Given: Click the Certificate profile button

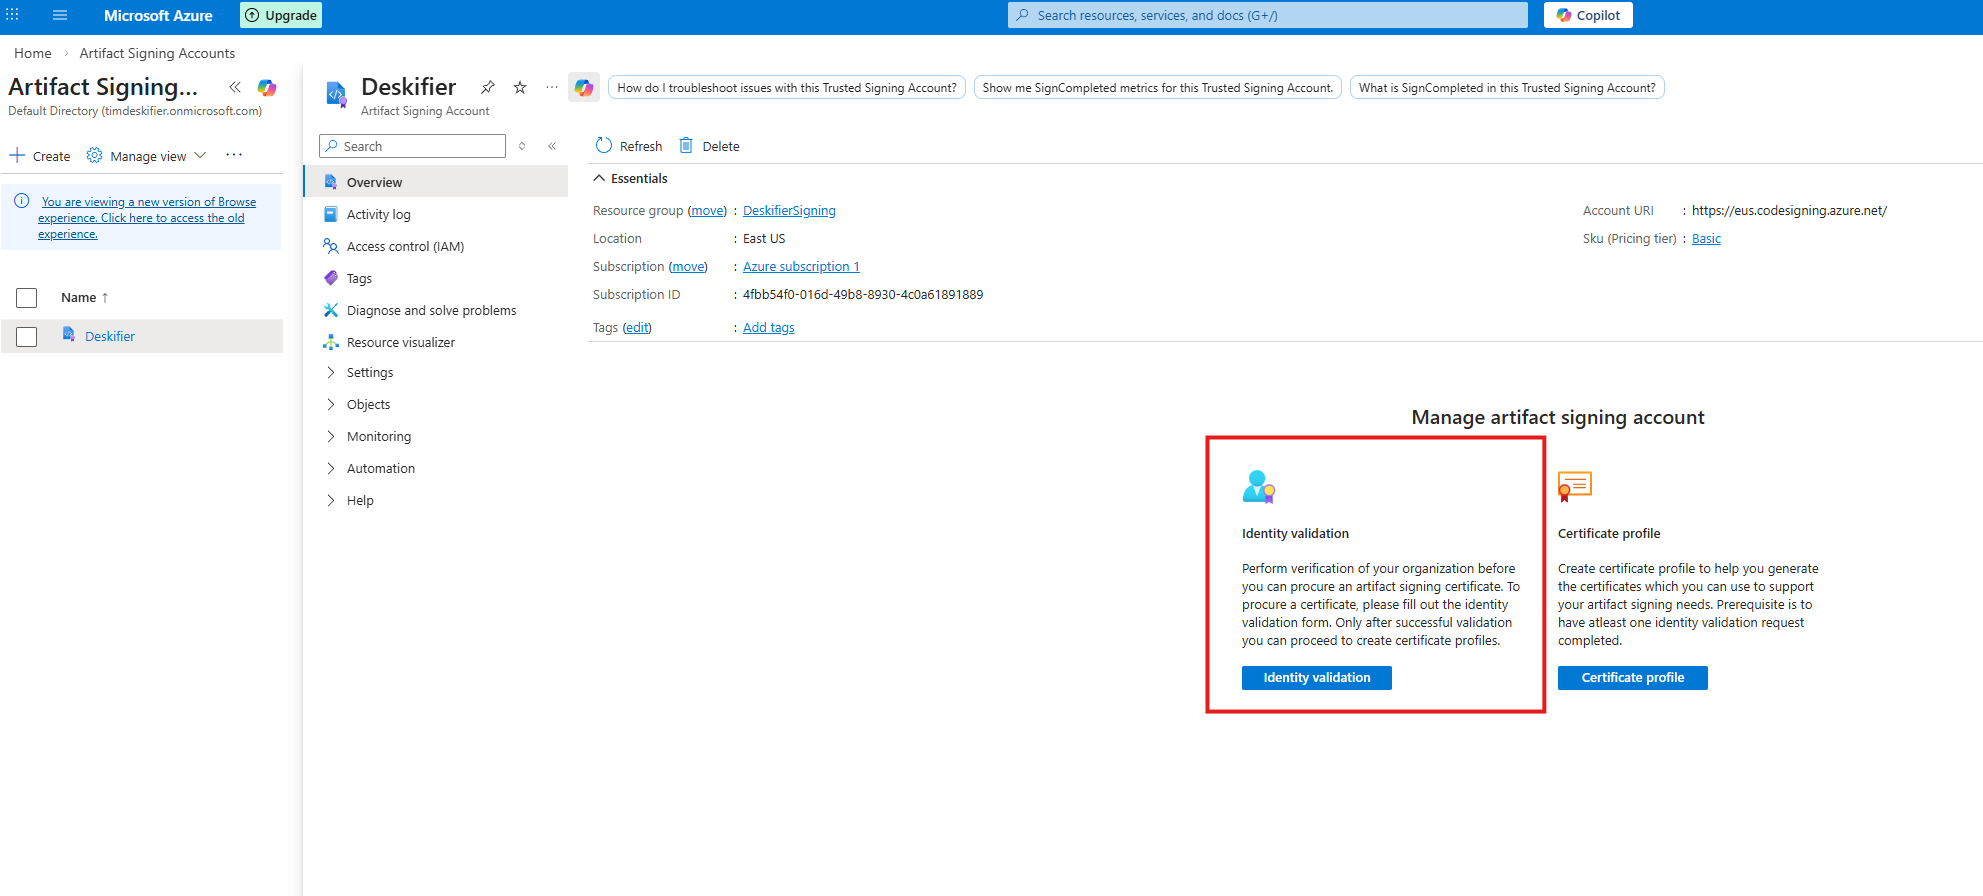Looking at the screenshot, I should coord(1633,678).
